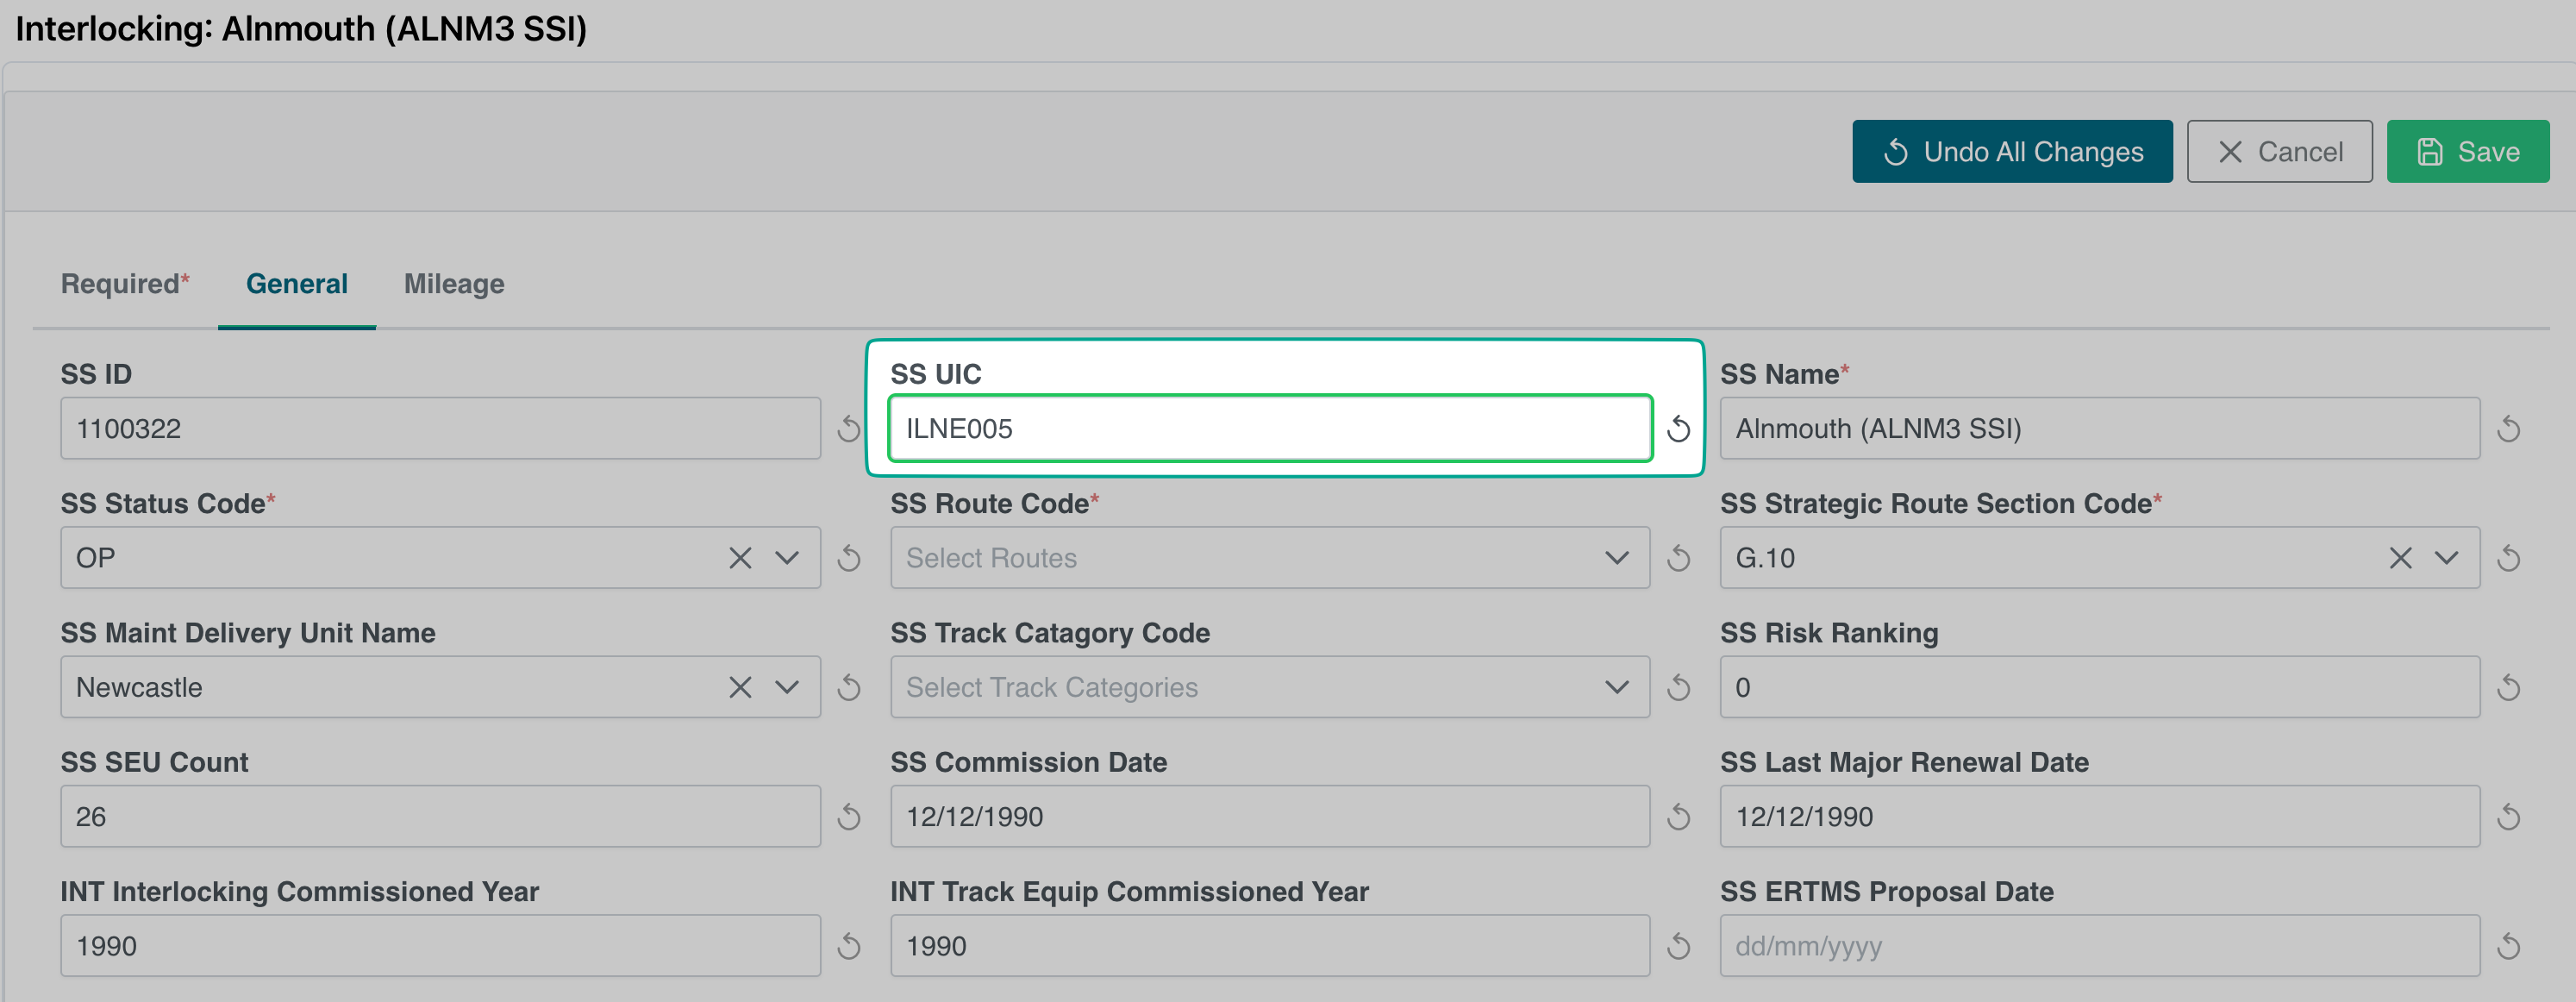Save the interlocking record
Viewport: 2576px width, 1002px height.
point(2467,152)
